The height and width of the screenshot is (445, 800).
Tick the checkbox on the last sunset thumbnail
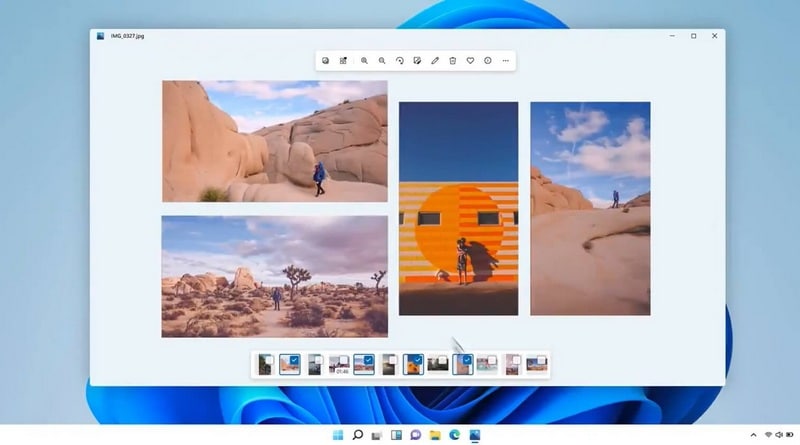541,360
